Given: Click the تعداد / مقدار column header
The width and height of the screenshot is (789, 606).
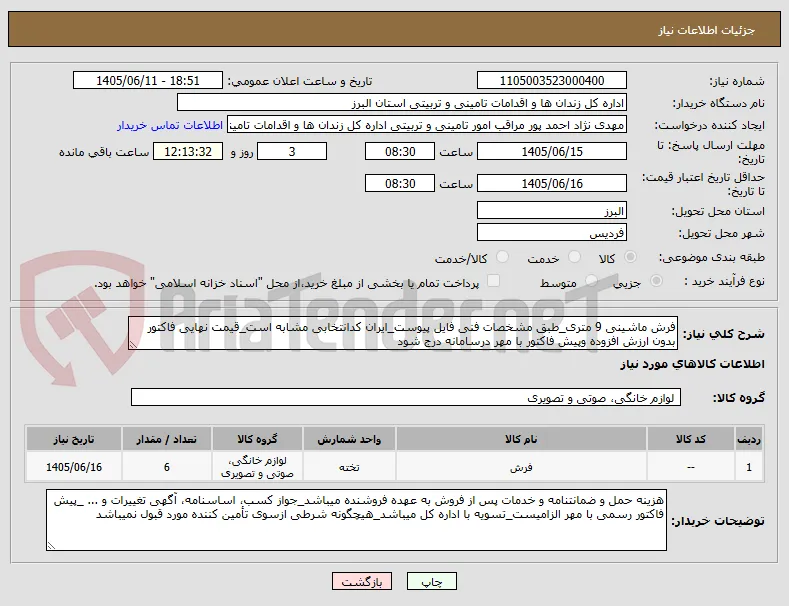Looking at the screenshot, I should (x=167, y=439).
